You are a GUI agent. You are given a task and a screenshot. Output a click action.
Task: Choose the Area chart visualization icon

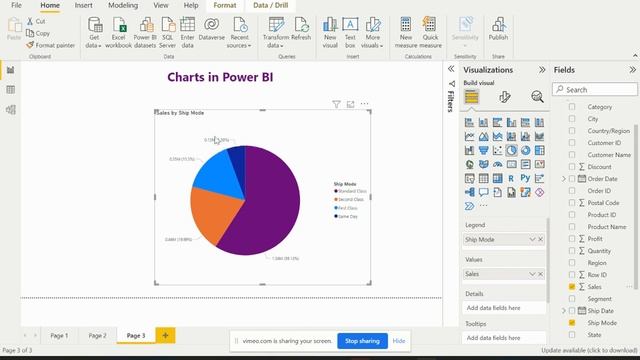(x=484, y=136)
